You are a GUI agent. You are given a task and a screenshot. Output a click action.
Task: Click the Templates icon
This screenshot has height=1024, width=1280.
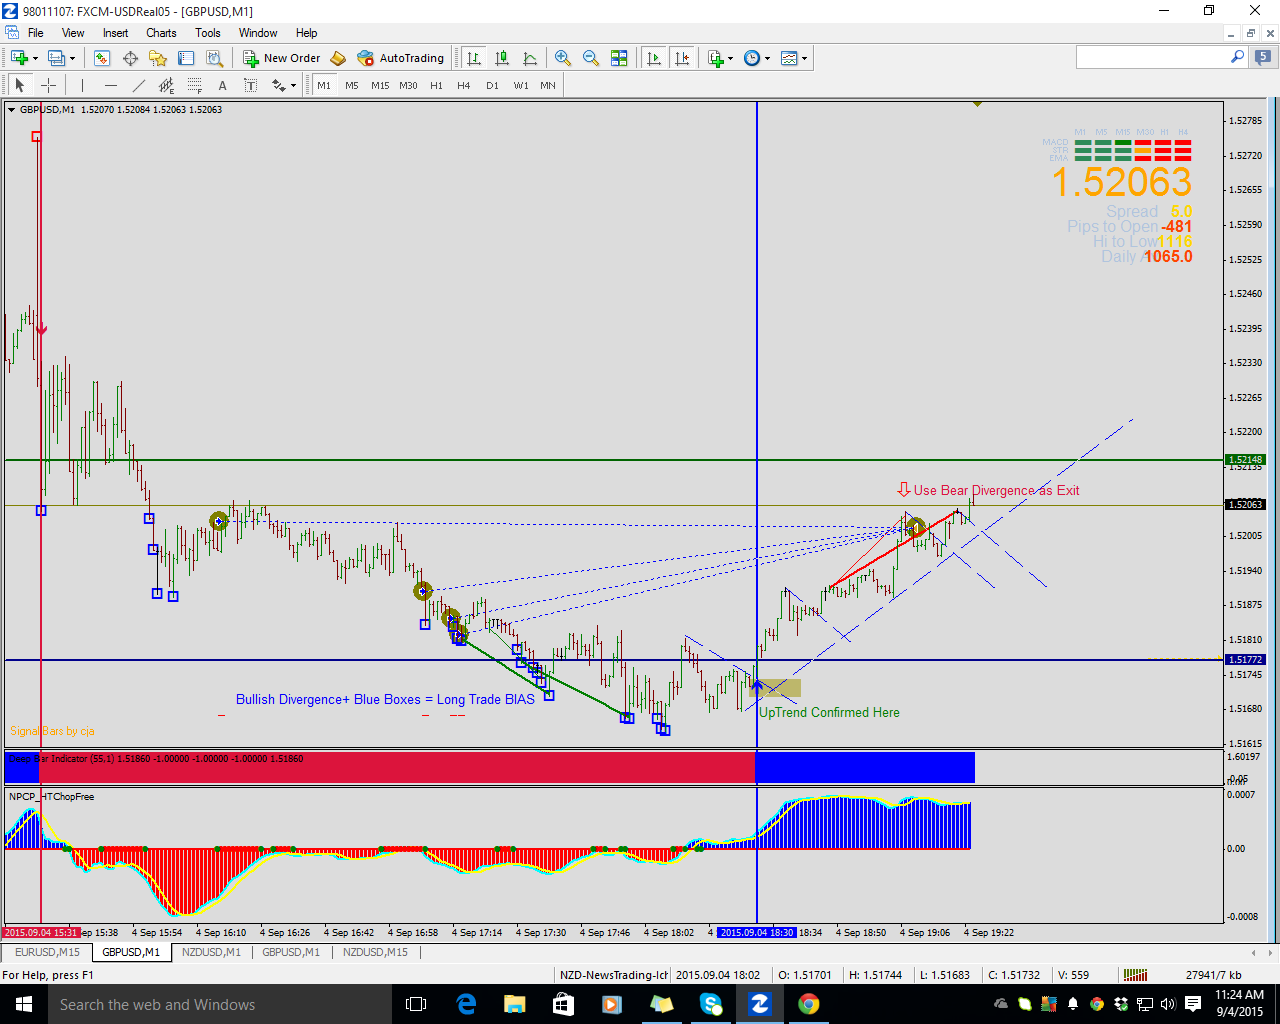pyautogui.click(x=789, y=58)
